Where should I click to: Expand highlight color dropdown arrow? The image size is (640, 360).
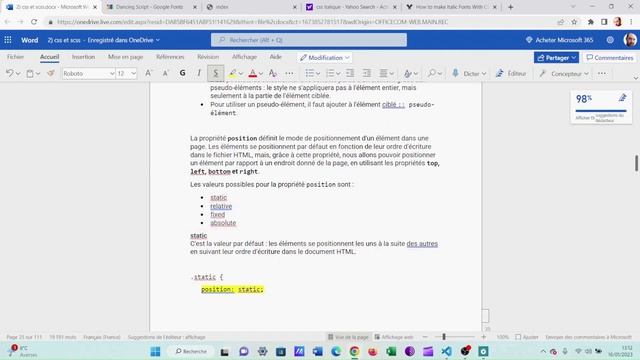click(241, 74)
